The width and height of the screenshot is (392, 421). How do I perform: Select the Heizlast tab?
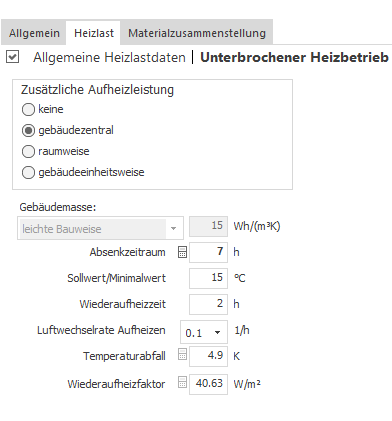click(94, 33)
